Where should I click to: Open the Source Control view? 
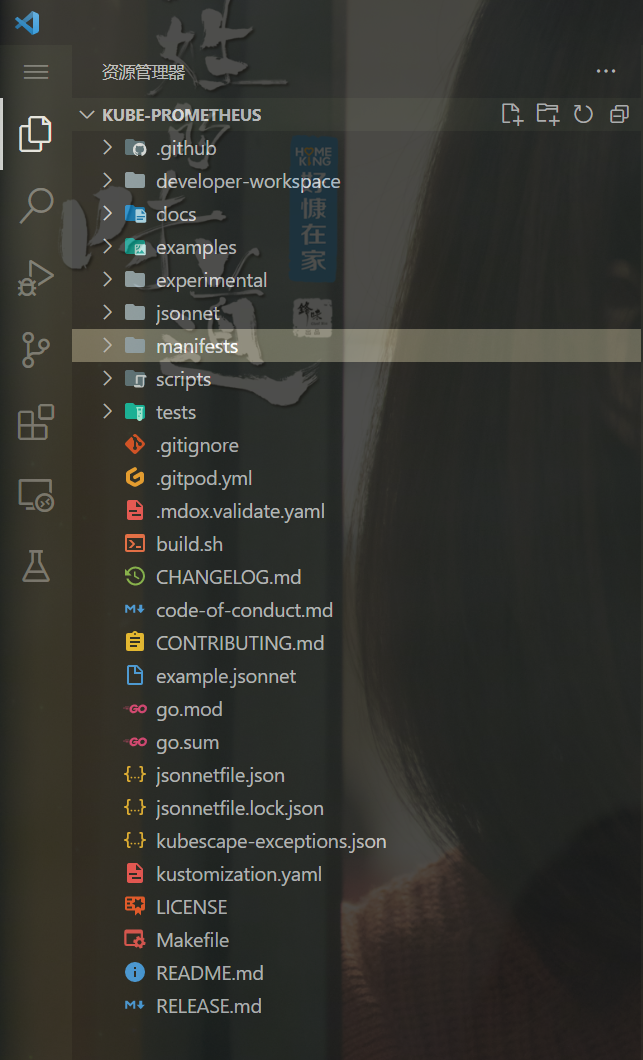35,350
